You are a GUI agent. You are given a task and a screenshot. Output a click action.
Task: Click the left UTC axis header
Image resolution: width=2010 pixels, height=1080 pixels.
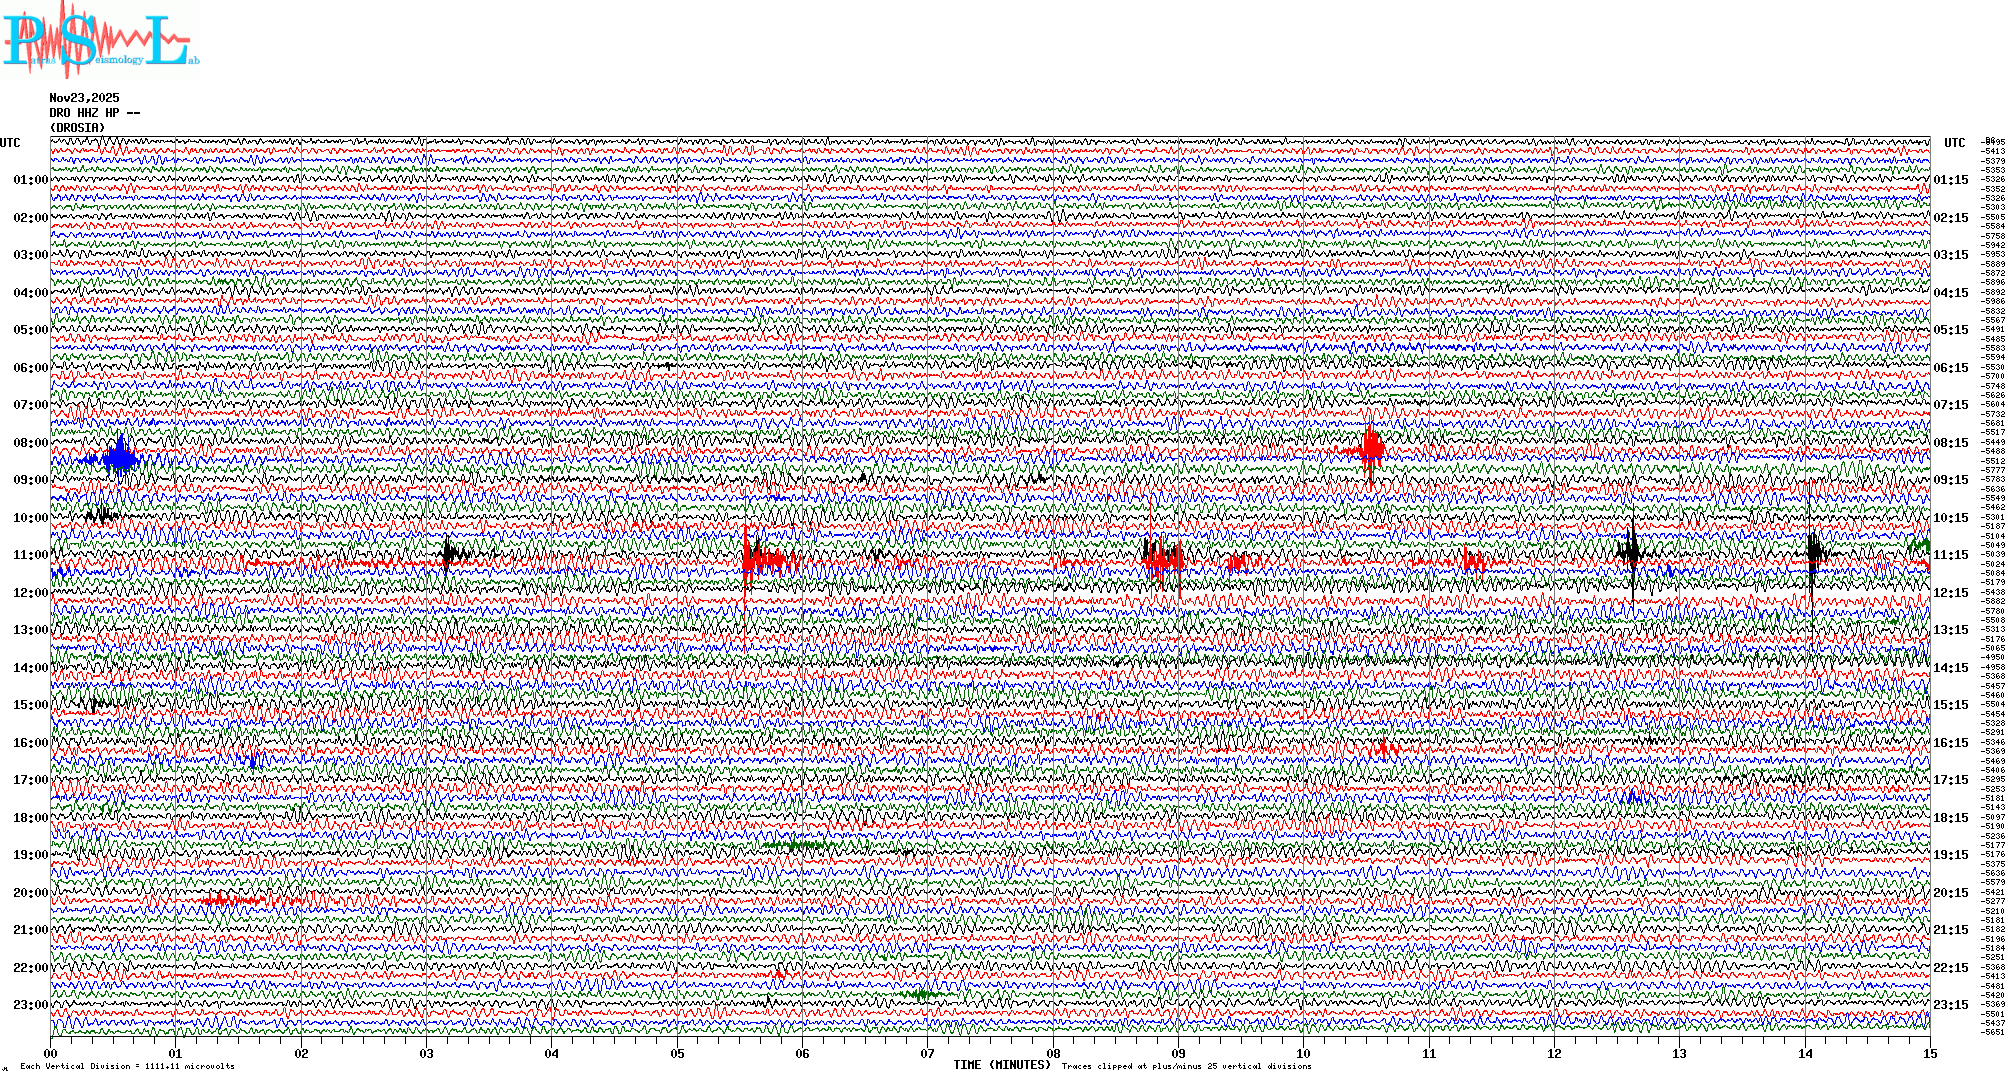click(x=10, y=143)
